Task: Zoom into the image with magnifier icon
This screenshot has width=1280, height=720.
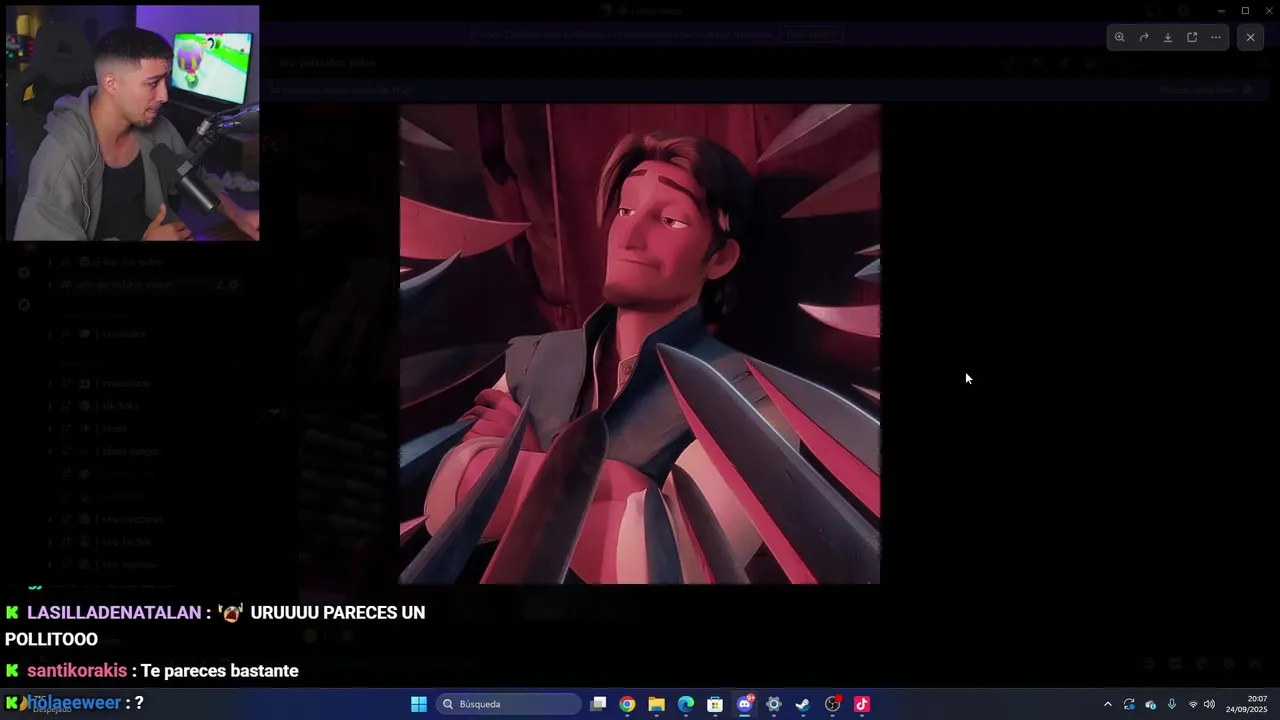Action: click(x=1119, y=37)
